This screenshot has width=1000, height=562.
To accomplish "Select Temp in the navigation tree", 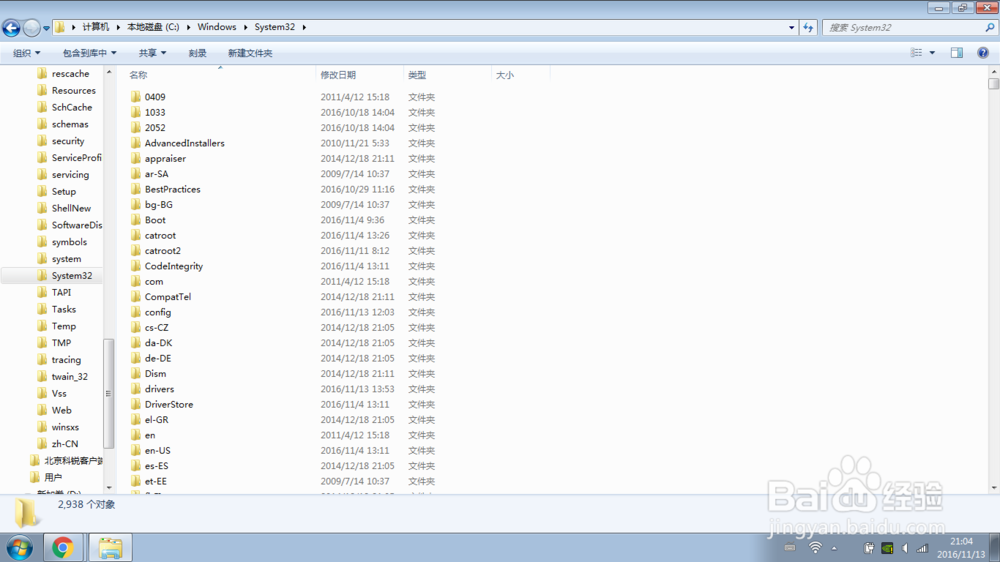I will click(x=64, y=326).
